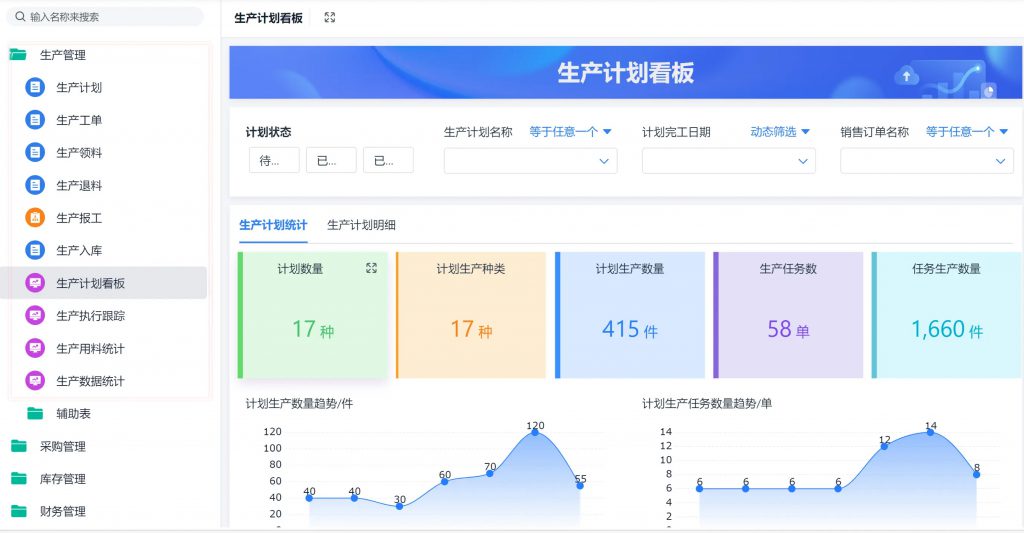Click the 生产任务数 58单 card
The height and width of the screenshot is (533, 1024).
[x=788, y=315]
